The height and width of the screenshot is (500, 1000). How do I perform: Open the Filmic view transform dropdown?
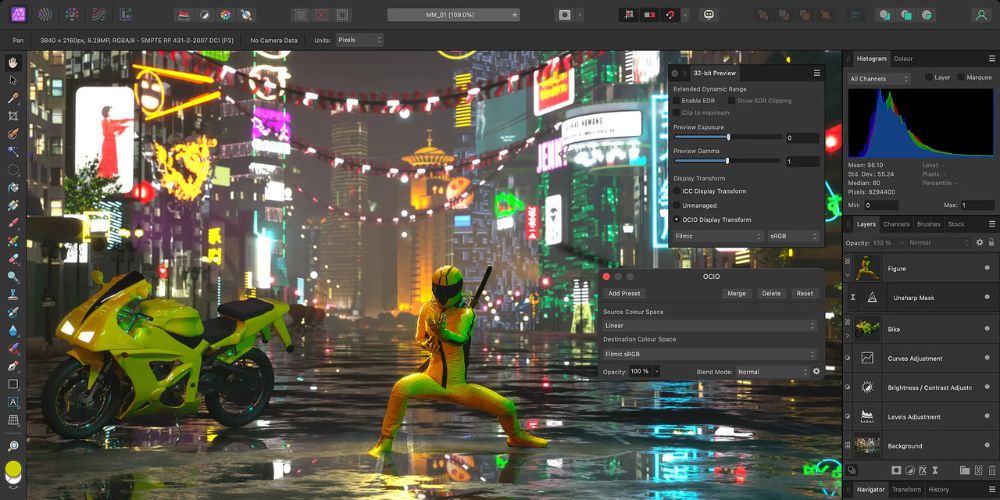718,236
